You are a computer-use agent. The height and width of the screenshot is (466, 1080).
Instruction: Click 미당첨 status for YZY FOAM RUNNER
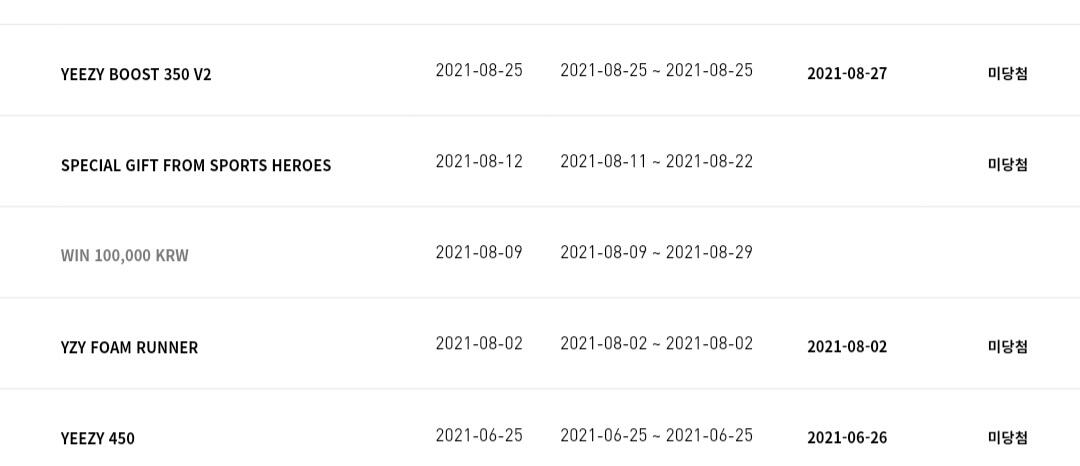point(1008,347)
